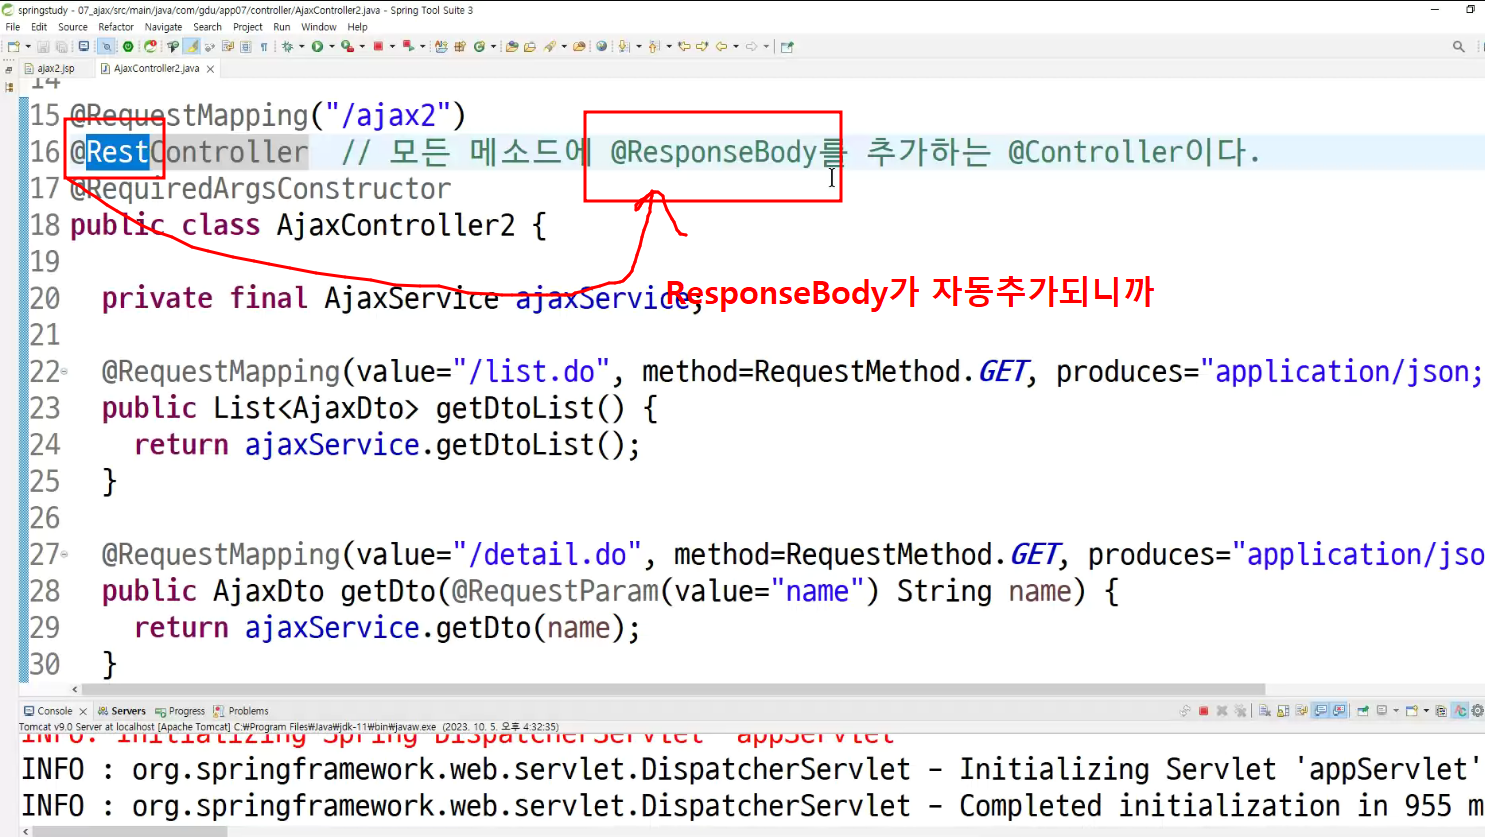
Task: Click the Console horizontal scrollbar thumb
Action: click(128, 831)
